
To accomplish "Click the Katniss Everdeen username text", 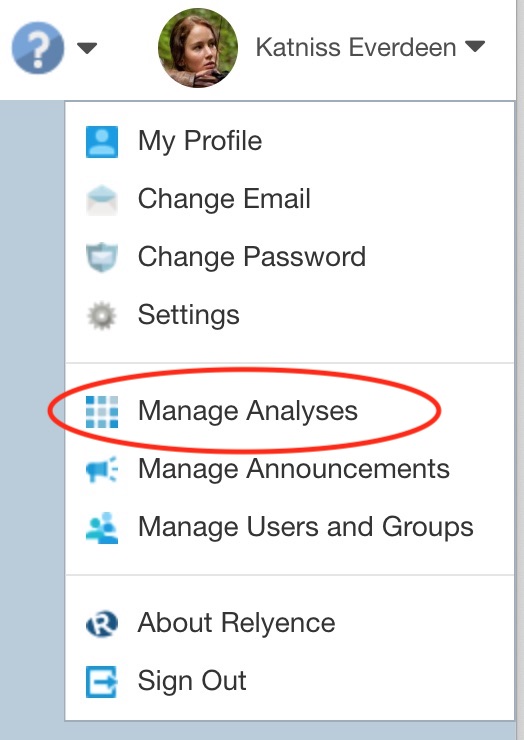I will (x=356, y=48).
